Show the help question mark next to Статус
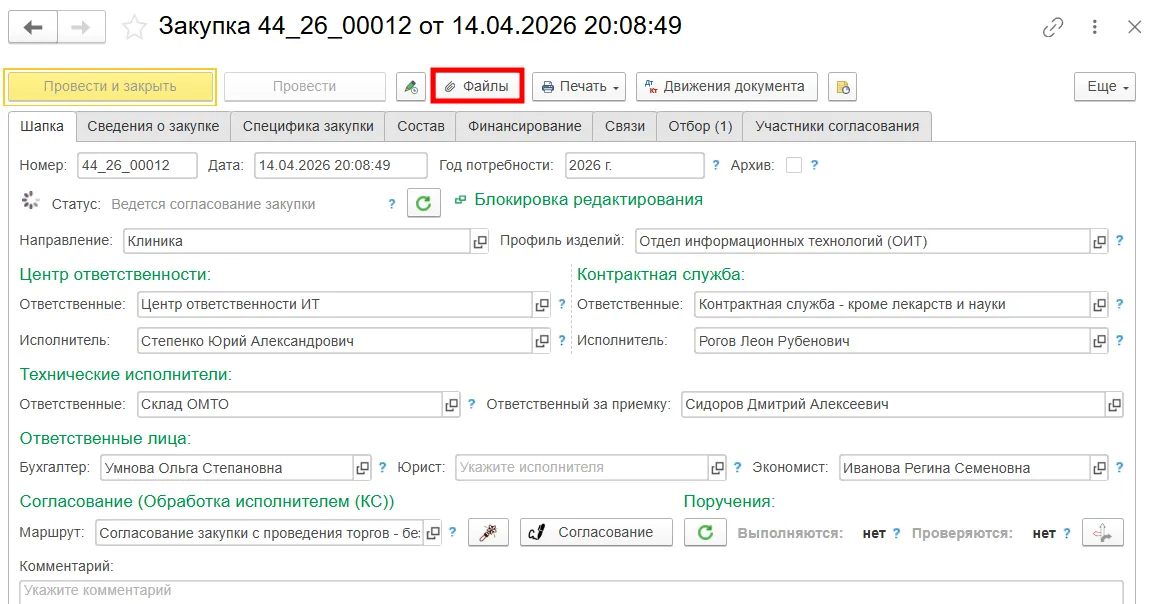 coord(392,205)
